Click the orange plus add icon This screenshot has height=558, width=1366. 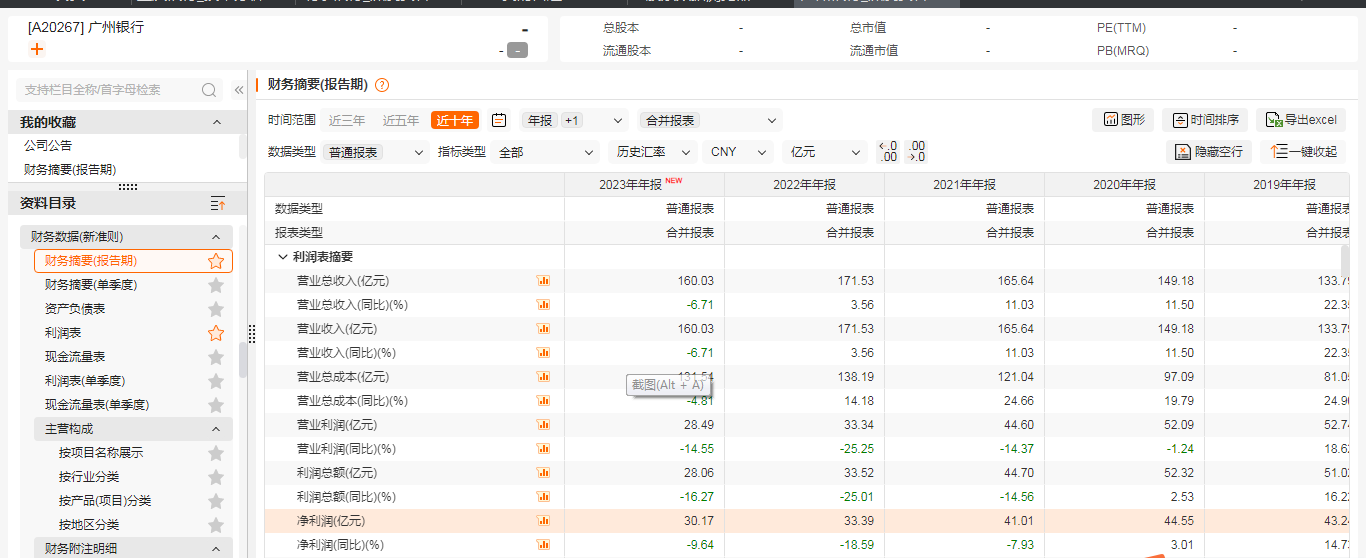pos(38,49)
